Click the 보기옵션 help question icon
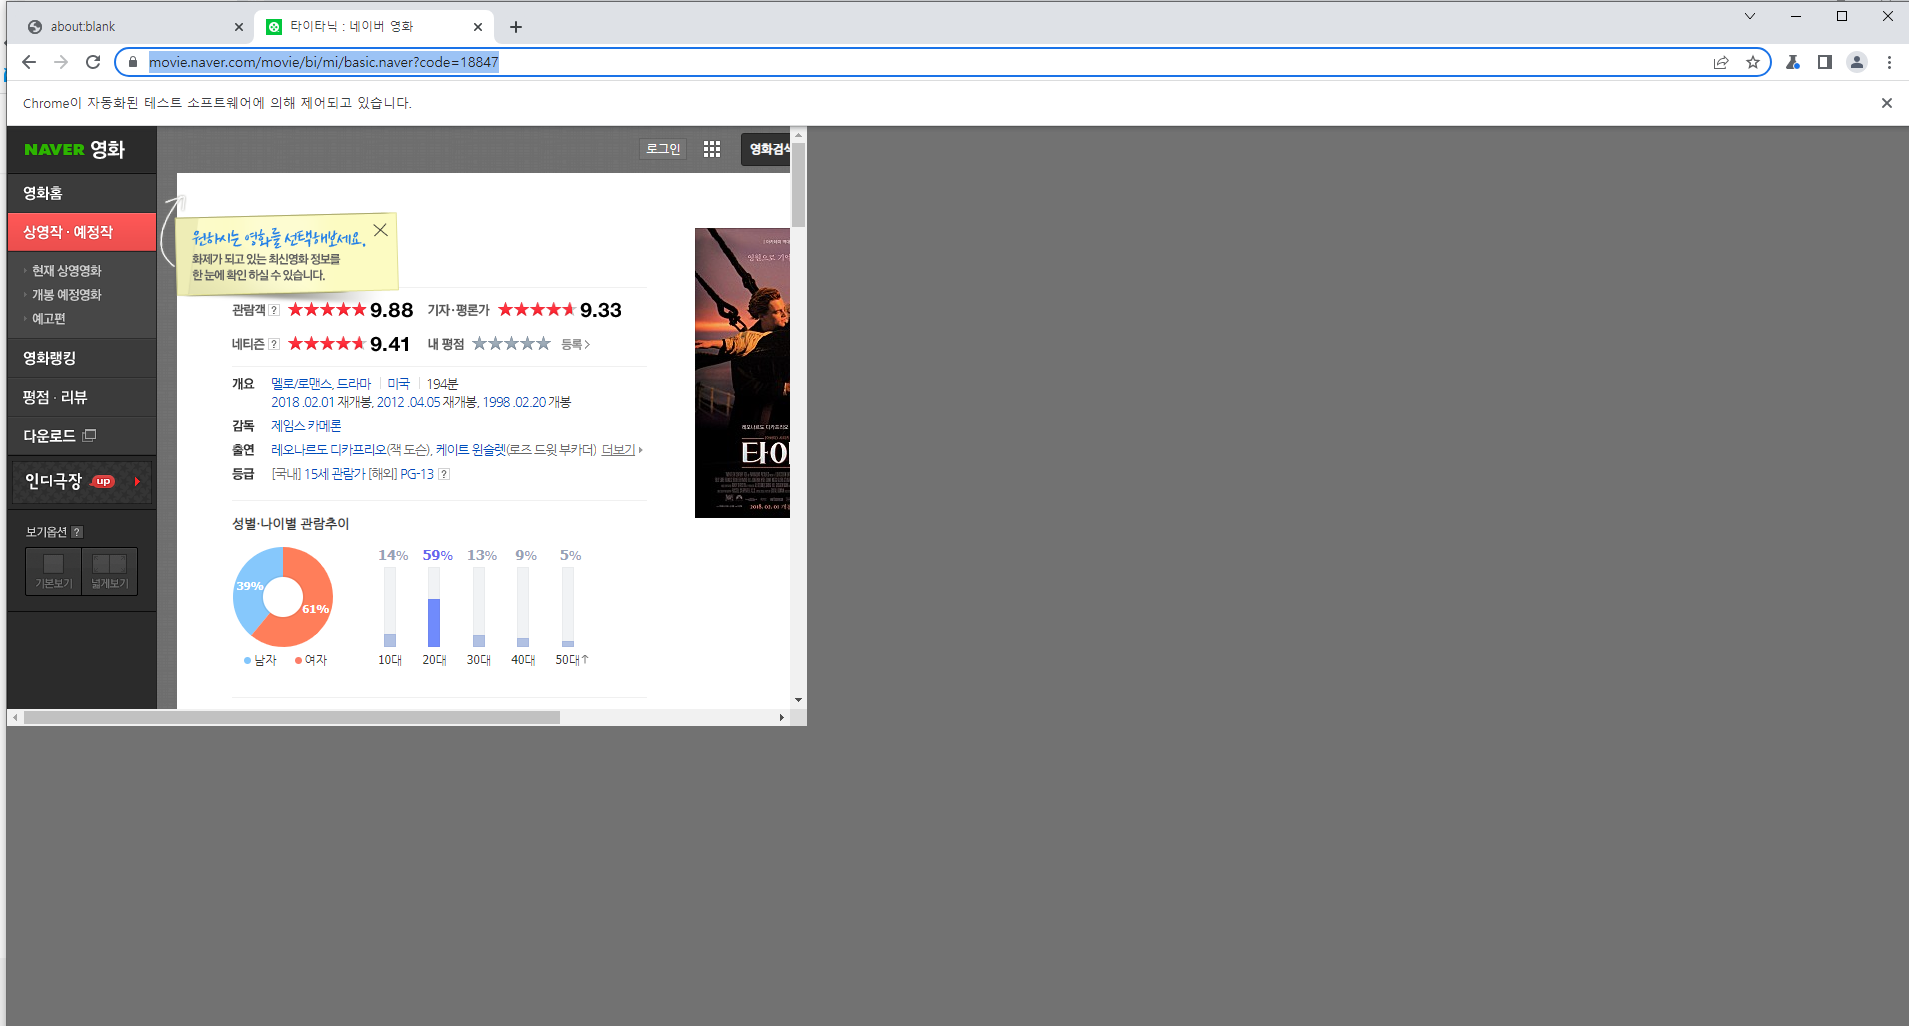This screenshot has height=1026, width=1909. (77, 532)
